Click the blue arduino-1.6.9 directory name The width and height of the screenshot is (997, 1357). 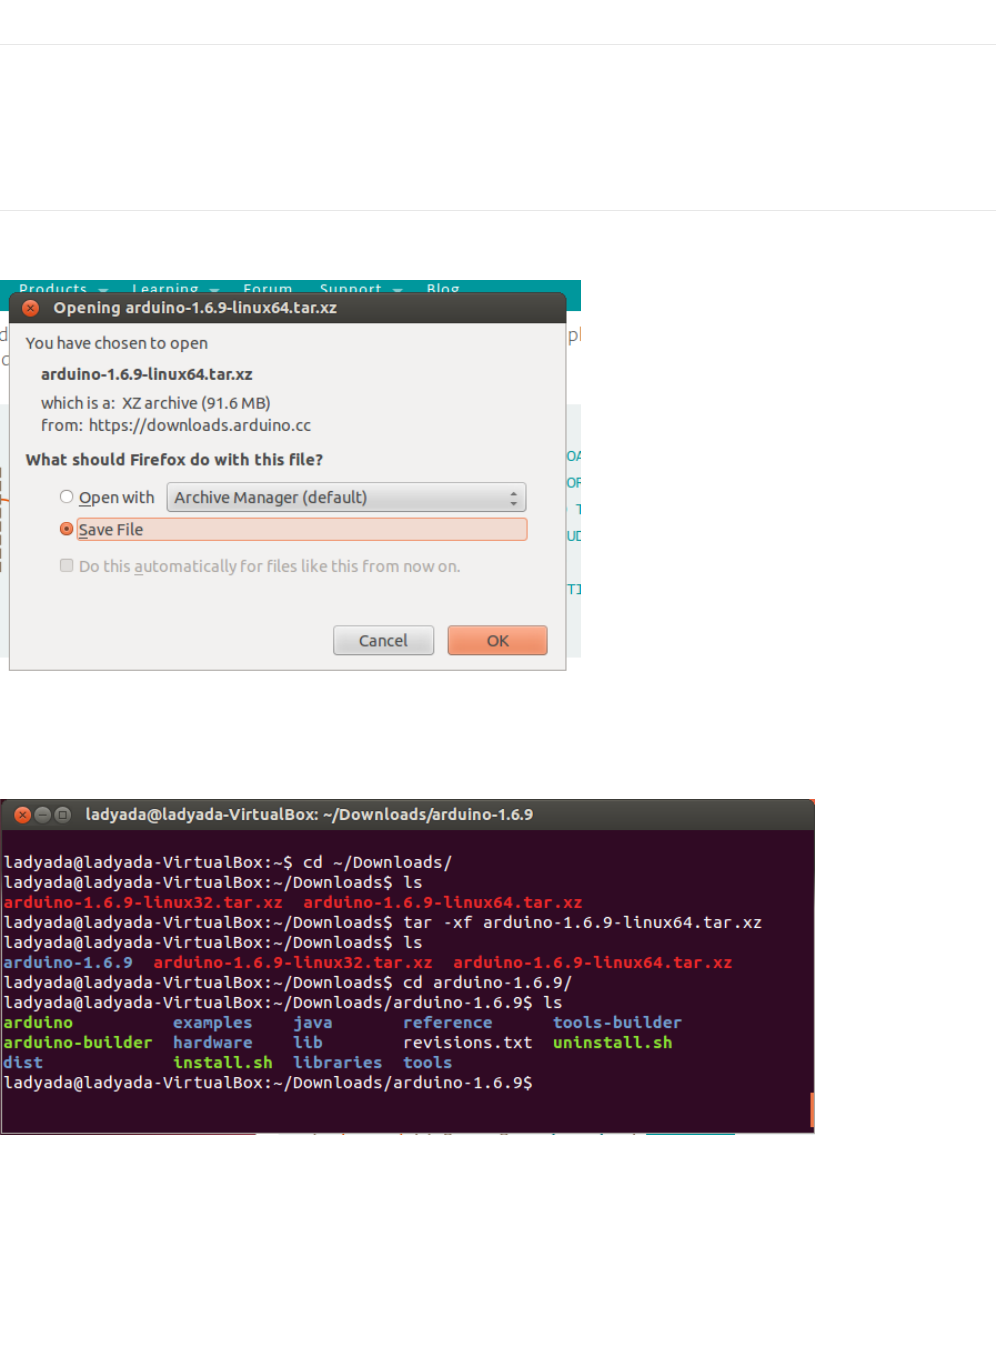pos(68,963)
